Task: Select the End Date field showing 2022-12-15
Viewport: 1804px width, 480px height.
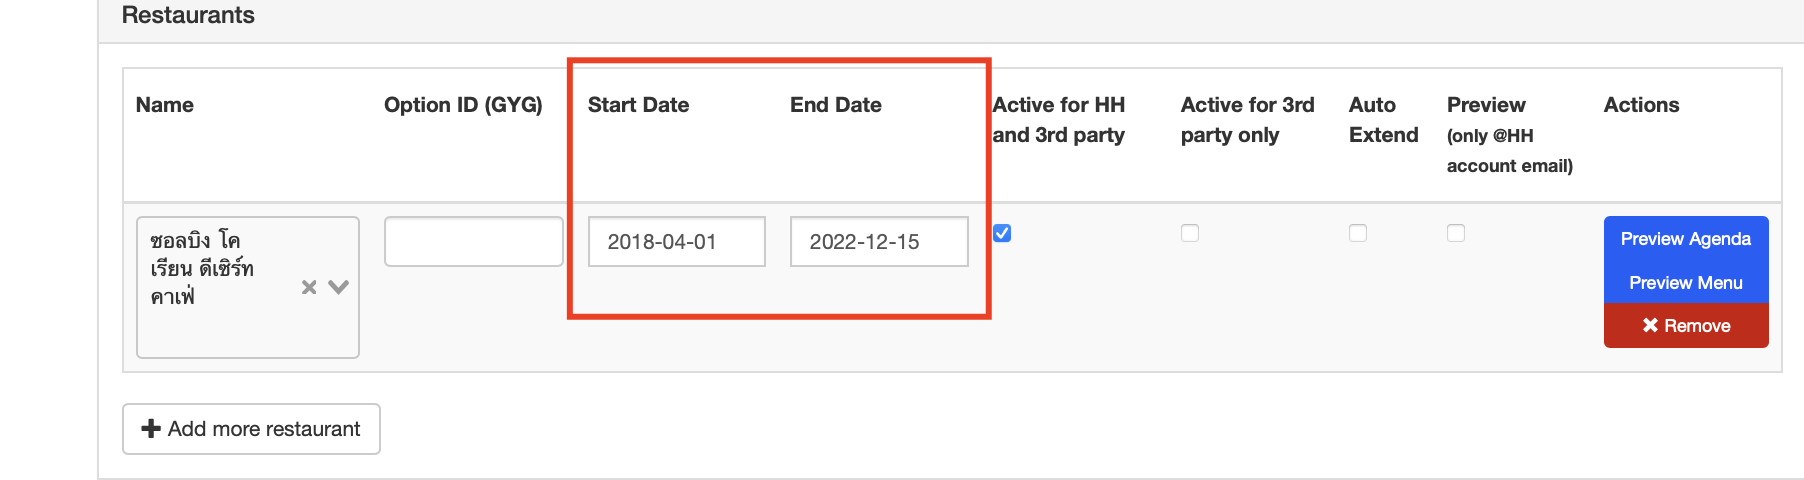Action: (x=878, y=242)
